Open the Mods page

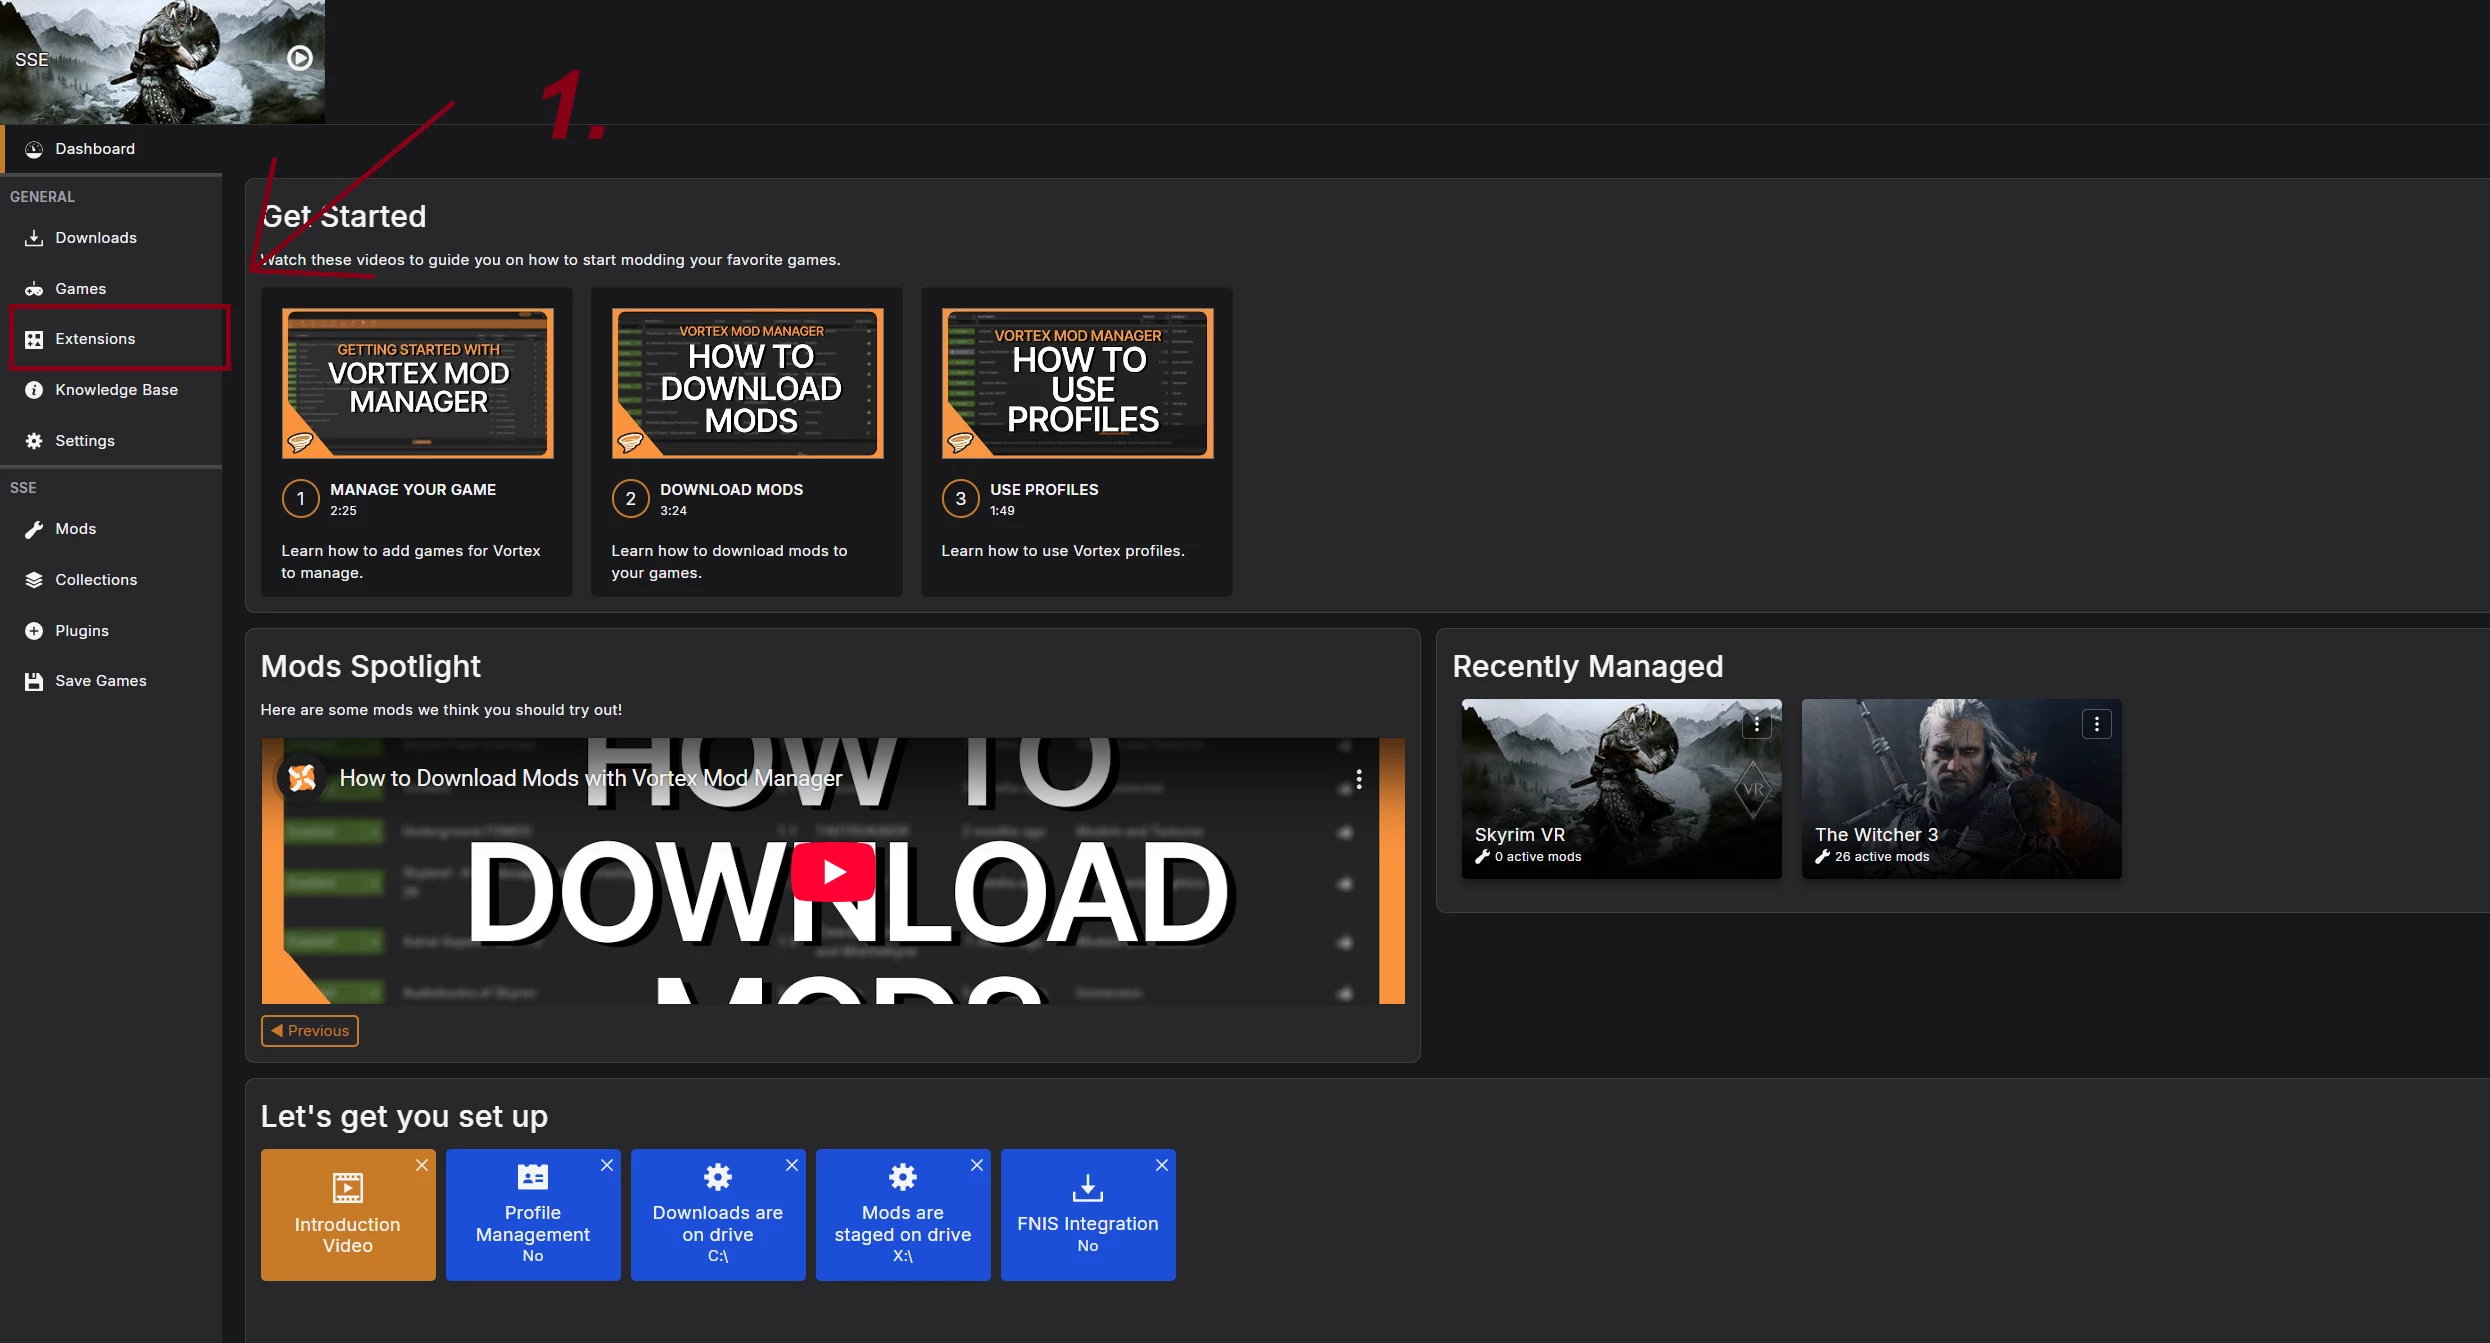111,529
